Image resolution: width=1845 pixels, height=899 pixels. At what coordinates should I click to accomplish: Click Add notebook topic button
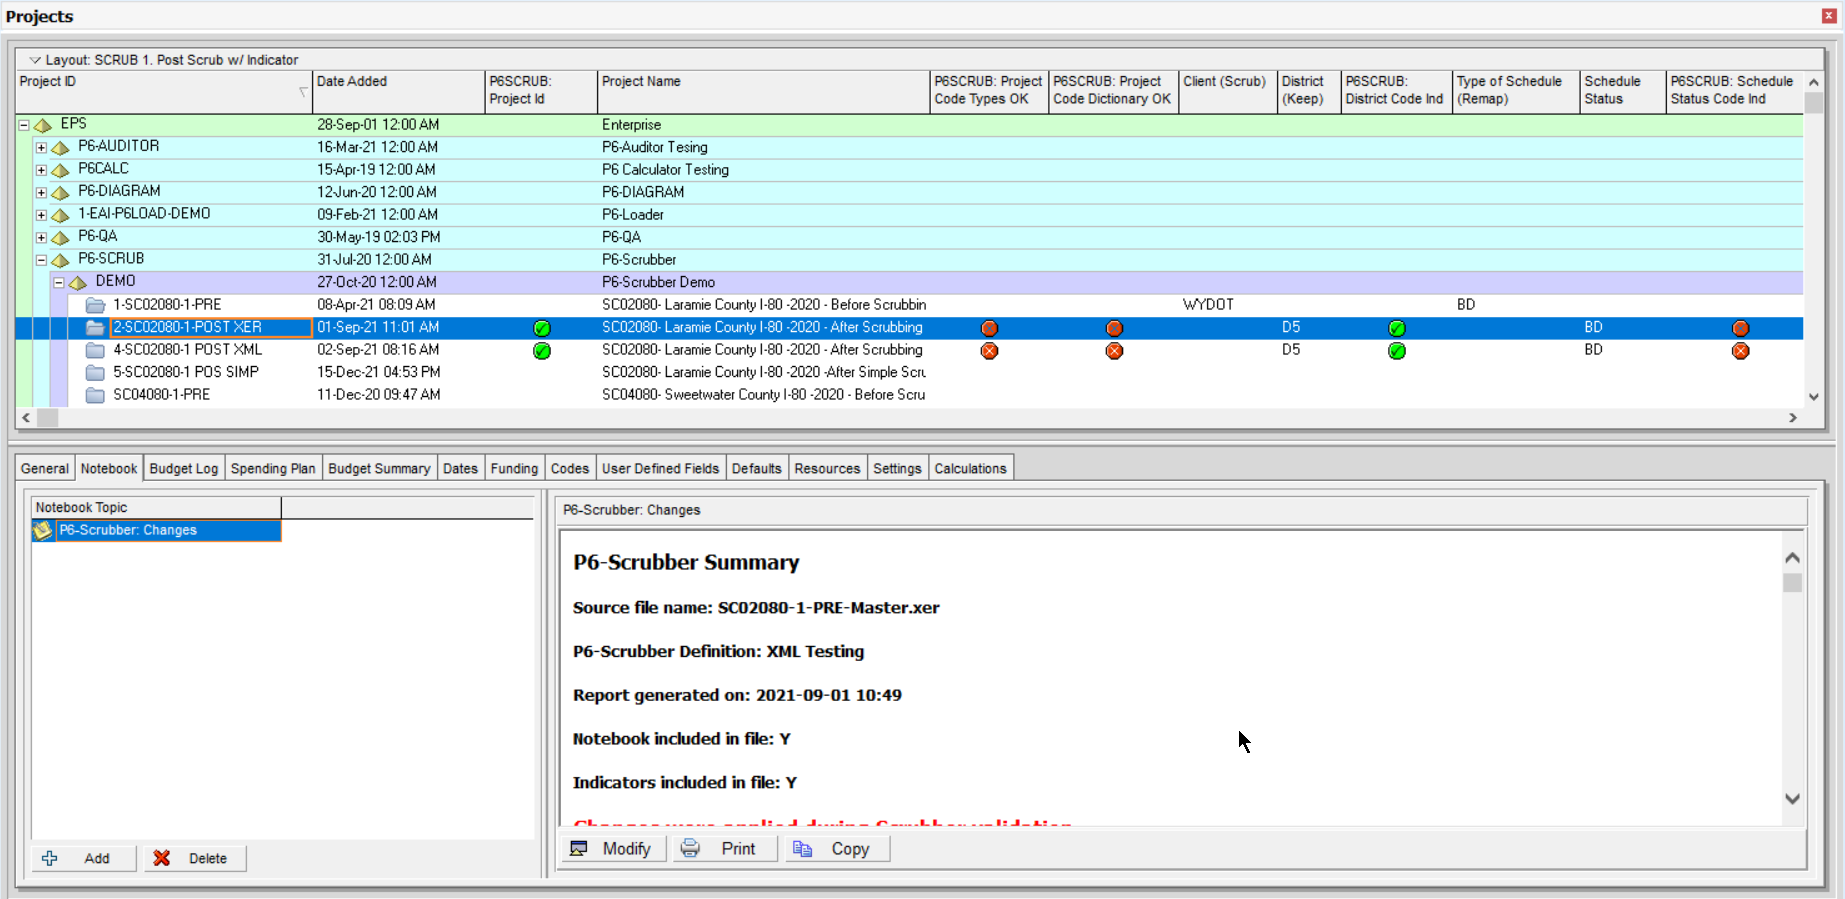pos(84,858)
